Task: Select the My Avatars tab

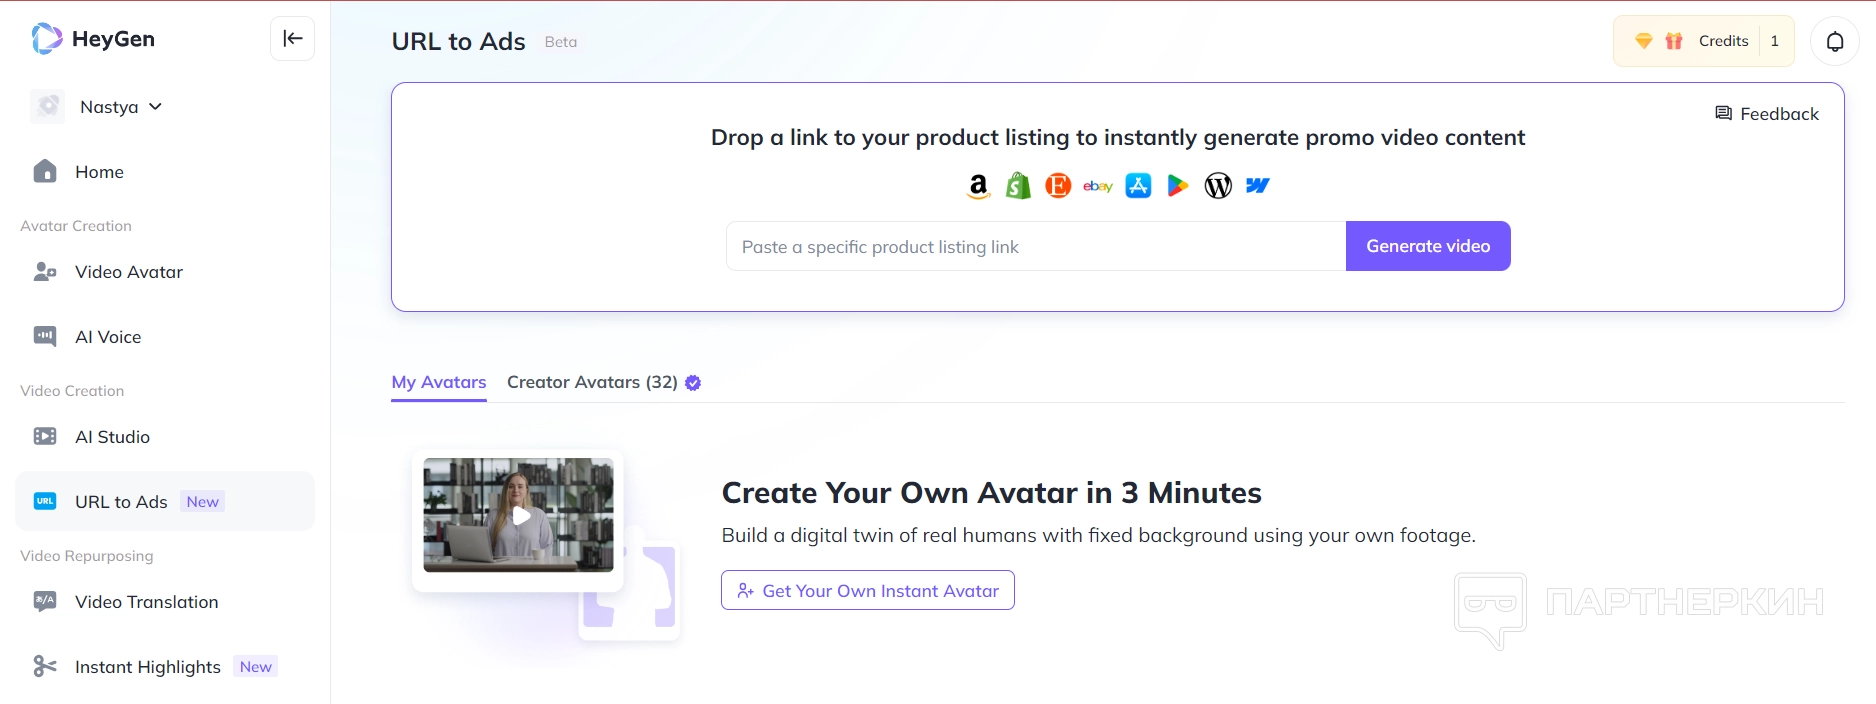Action: 438,382
